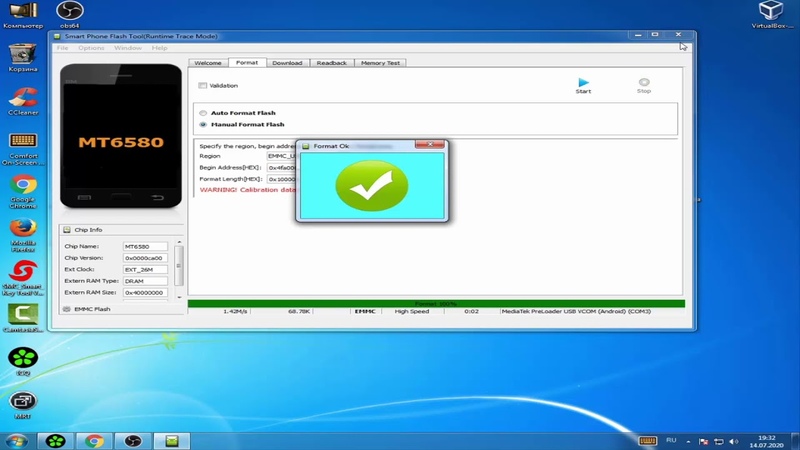Open the Window menu
This screenshot has width=800, height=450.
[x=128, y=48]
